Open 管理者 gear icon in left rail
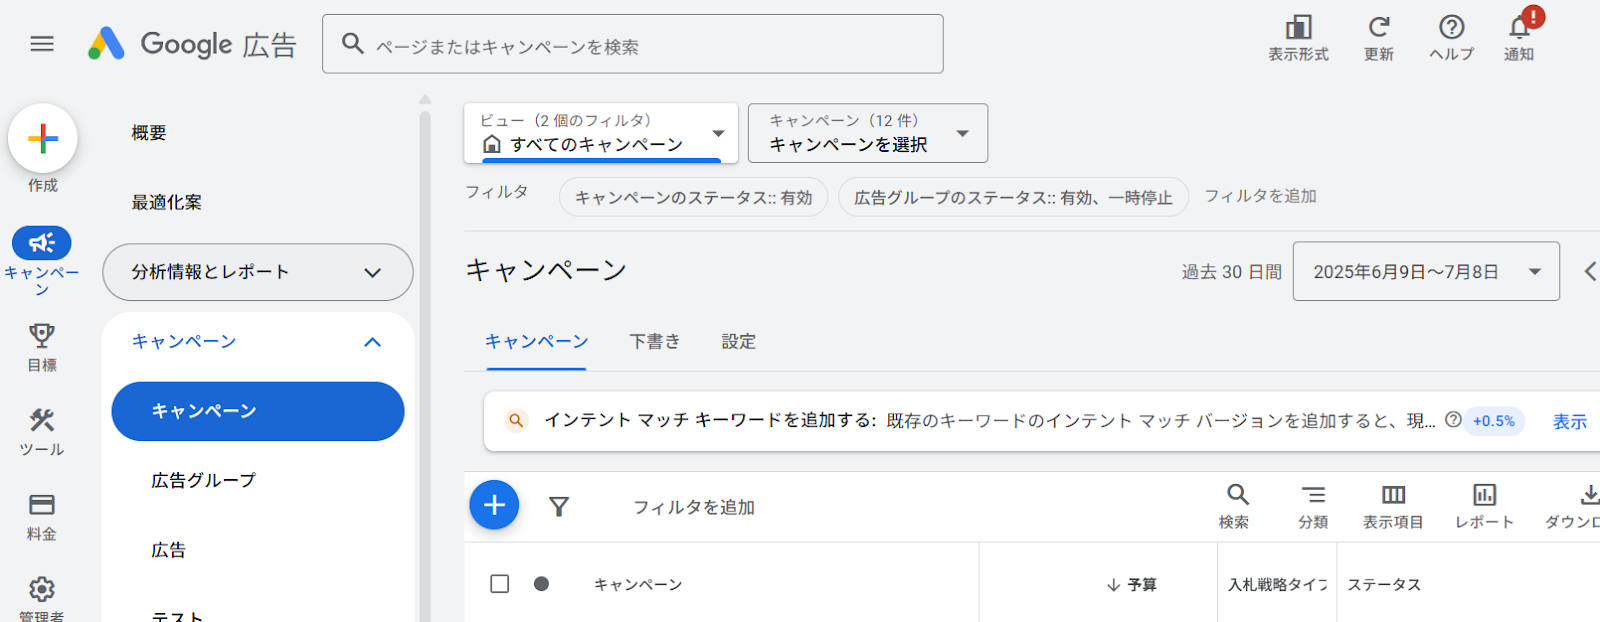This screenshot has width=1600, height=622. click(x=42, y=588)
